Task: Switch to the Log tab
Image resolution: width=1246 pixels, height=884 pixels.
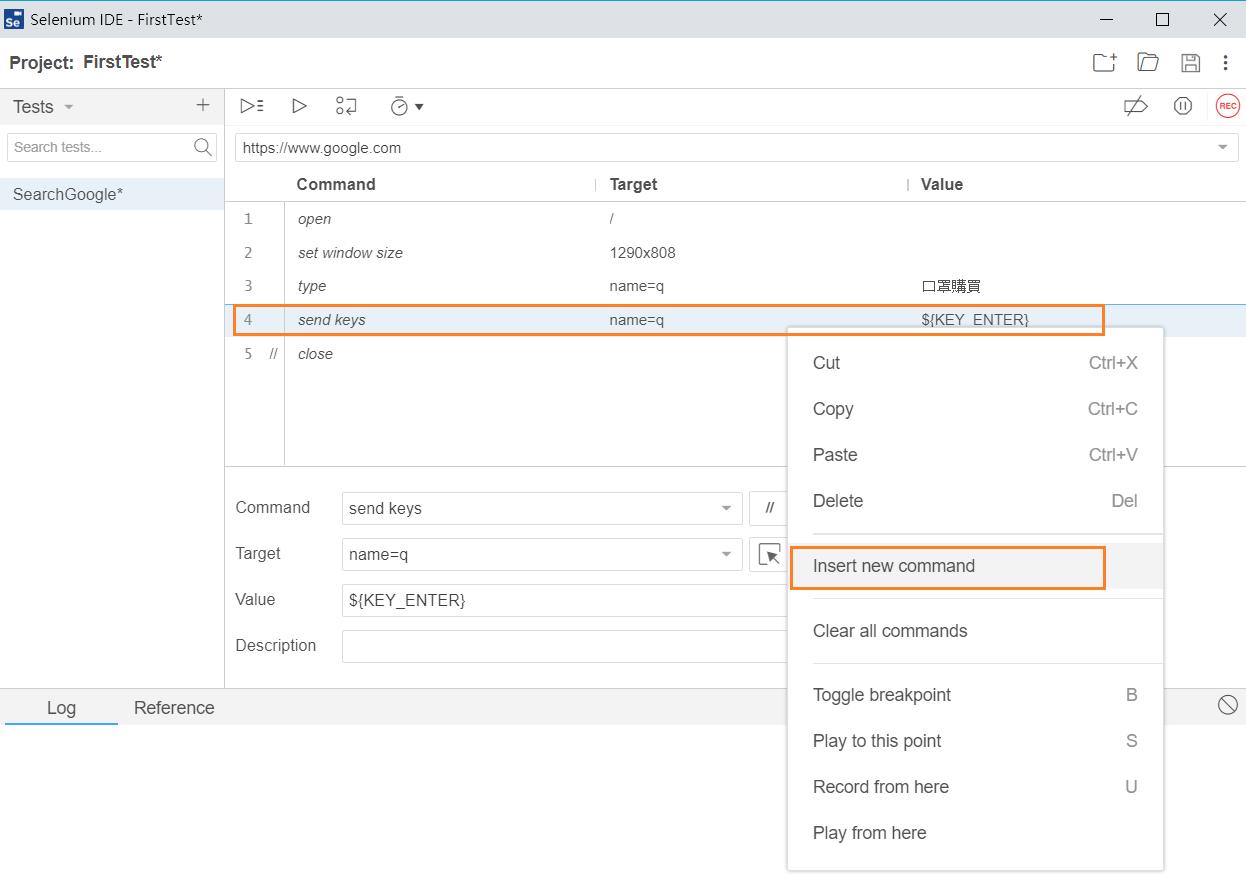Action: pyautogui.click(x=61, y=708)
